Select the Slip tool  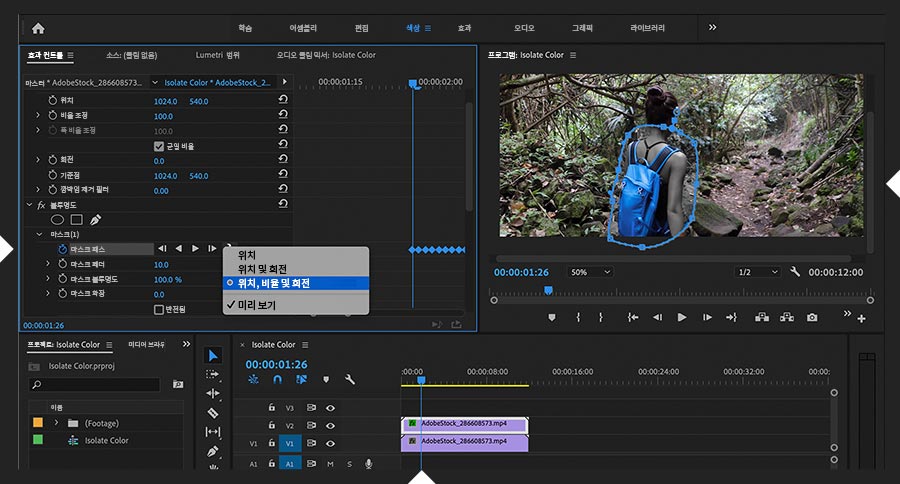(x=212, y=431)
